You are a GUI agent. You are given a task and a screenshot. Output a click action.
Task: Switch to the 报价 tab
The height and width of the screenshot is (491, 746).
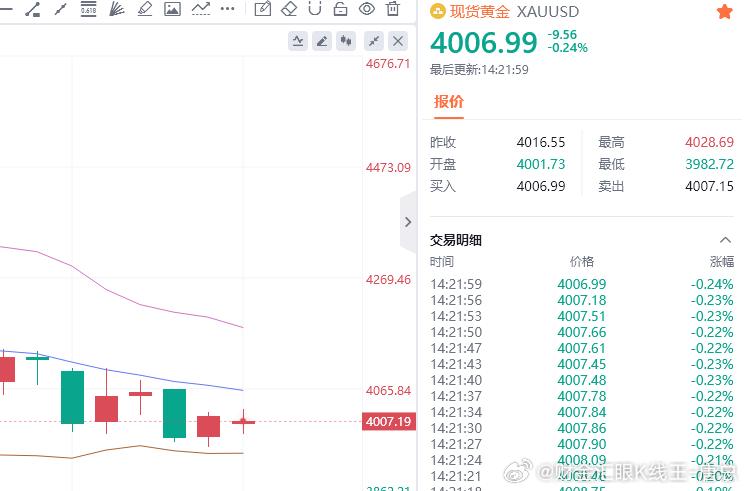[449, 102]
